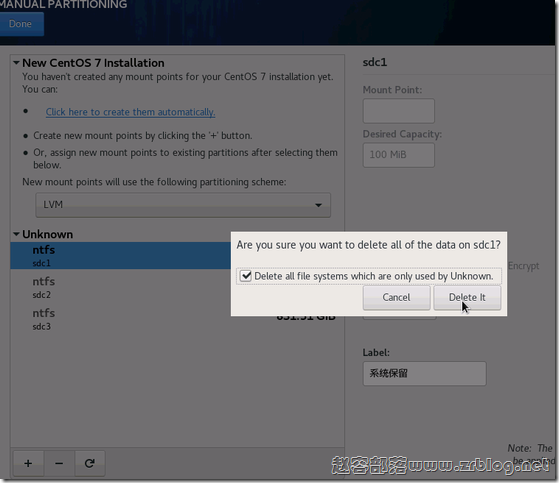Select the ntfs sdc1 partition row
Image resolution: width=559 pixels, height=483 pixels.
[x=121, y=256]
